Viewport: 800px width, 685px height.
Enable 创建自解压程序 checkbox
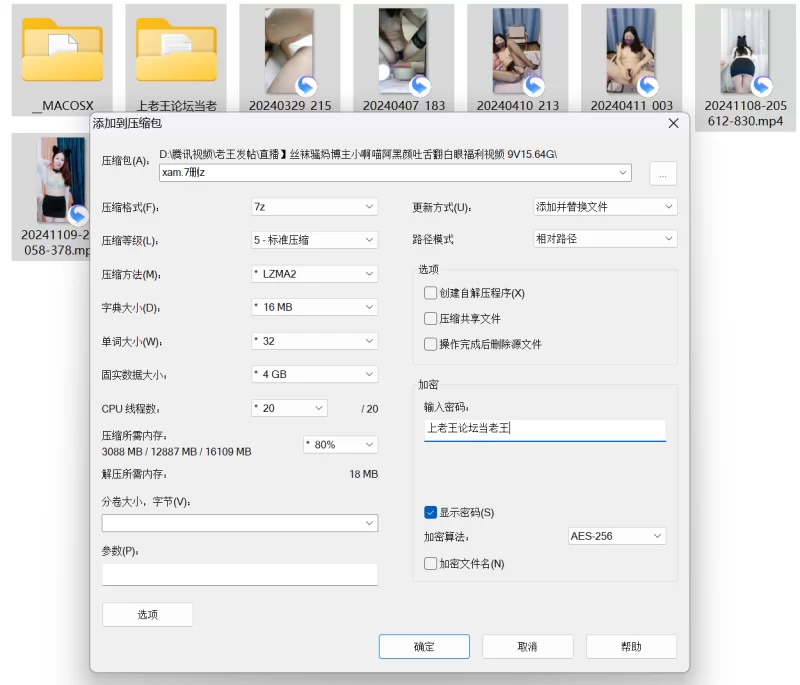(431, 293)
